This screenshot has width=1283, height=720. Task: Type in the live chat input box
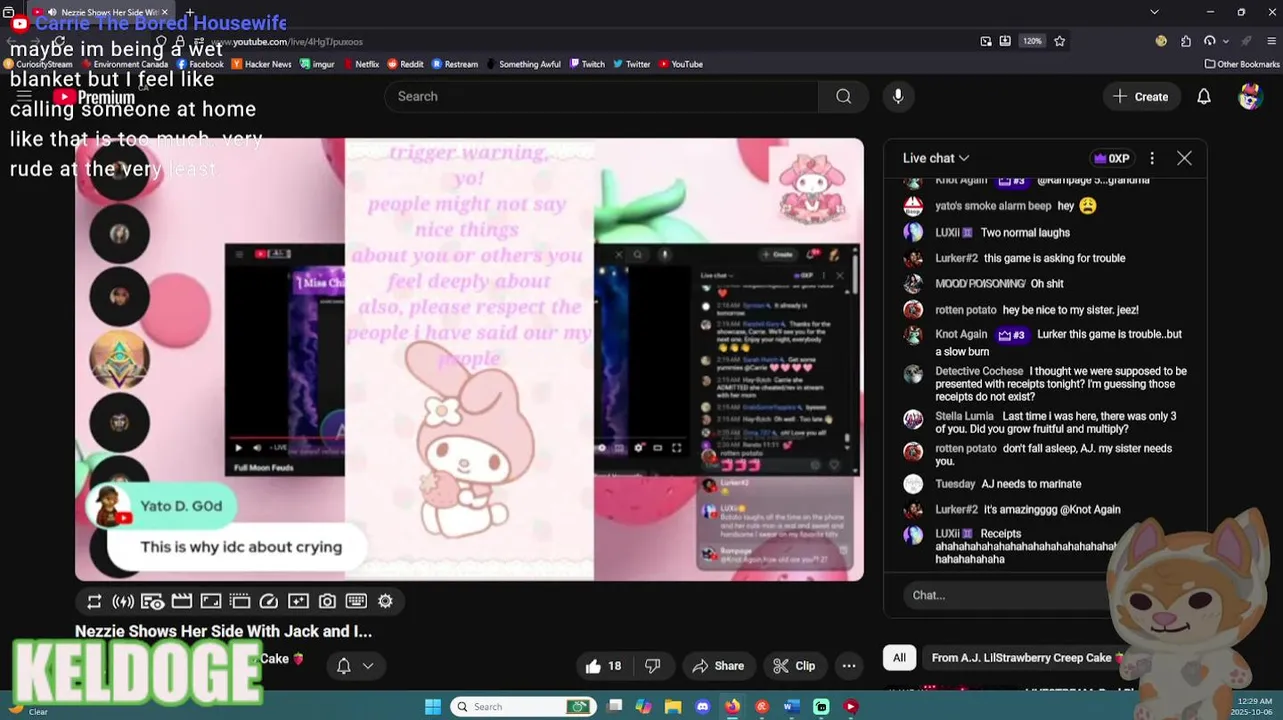(x=1010, y=595)
